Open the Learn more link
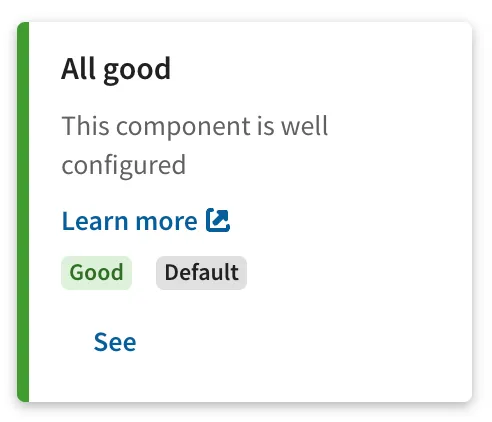 coord(146,221)
